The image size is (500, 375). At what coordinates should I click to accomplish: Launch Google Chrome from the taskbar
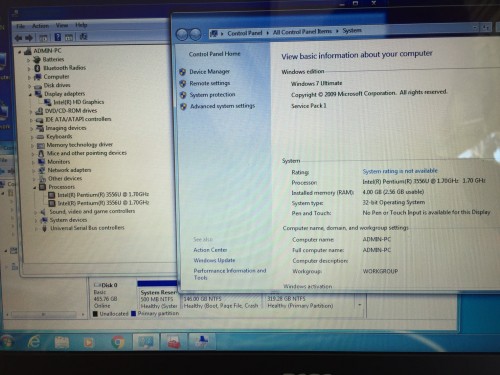coord(118,342)
